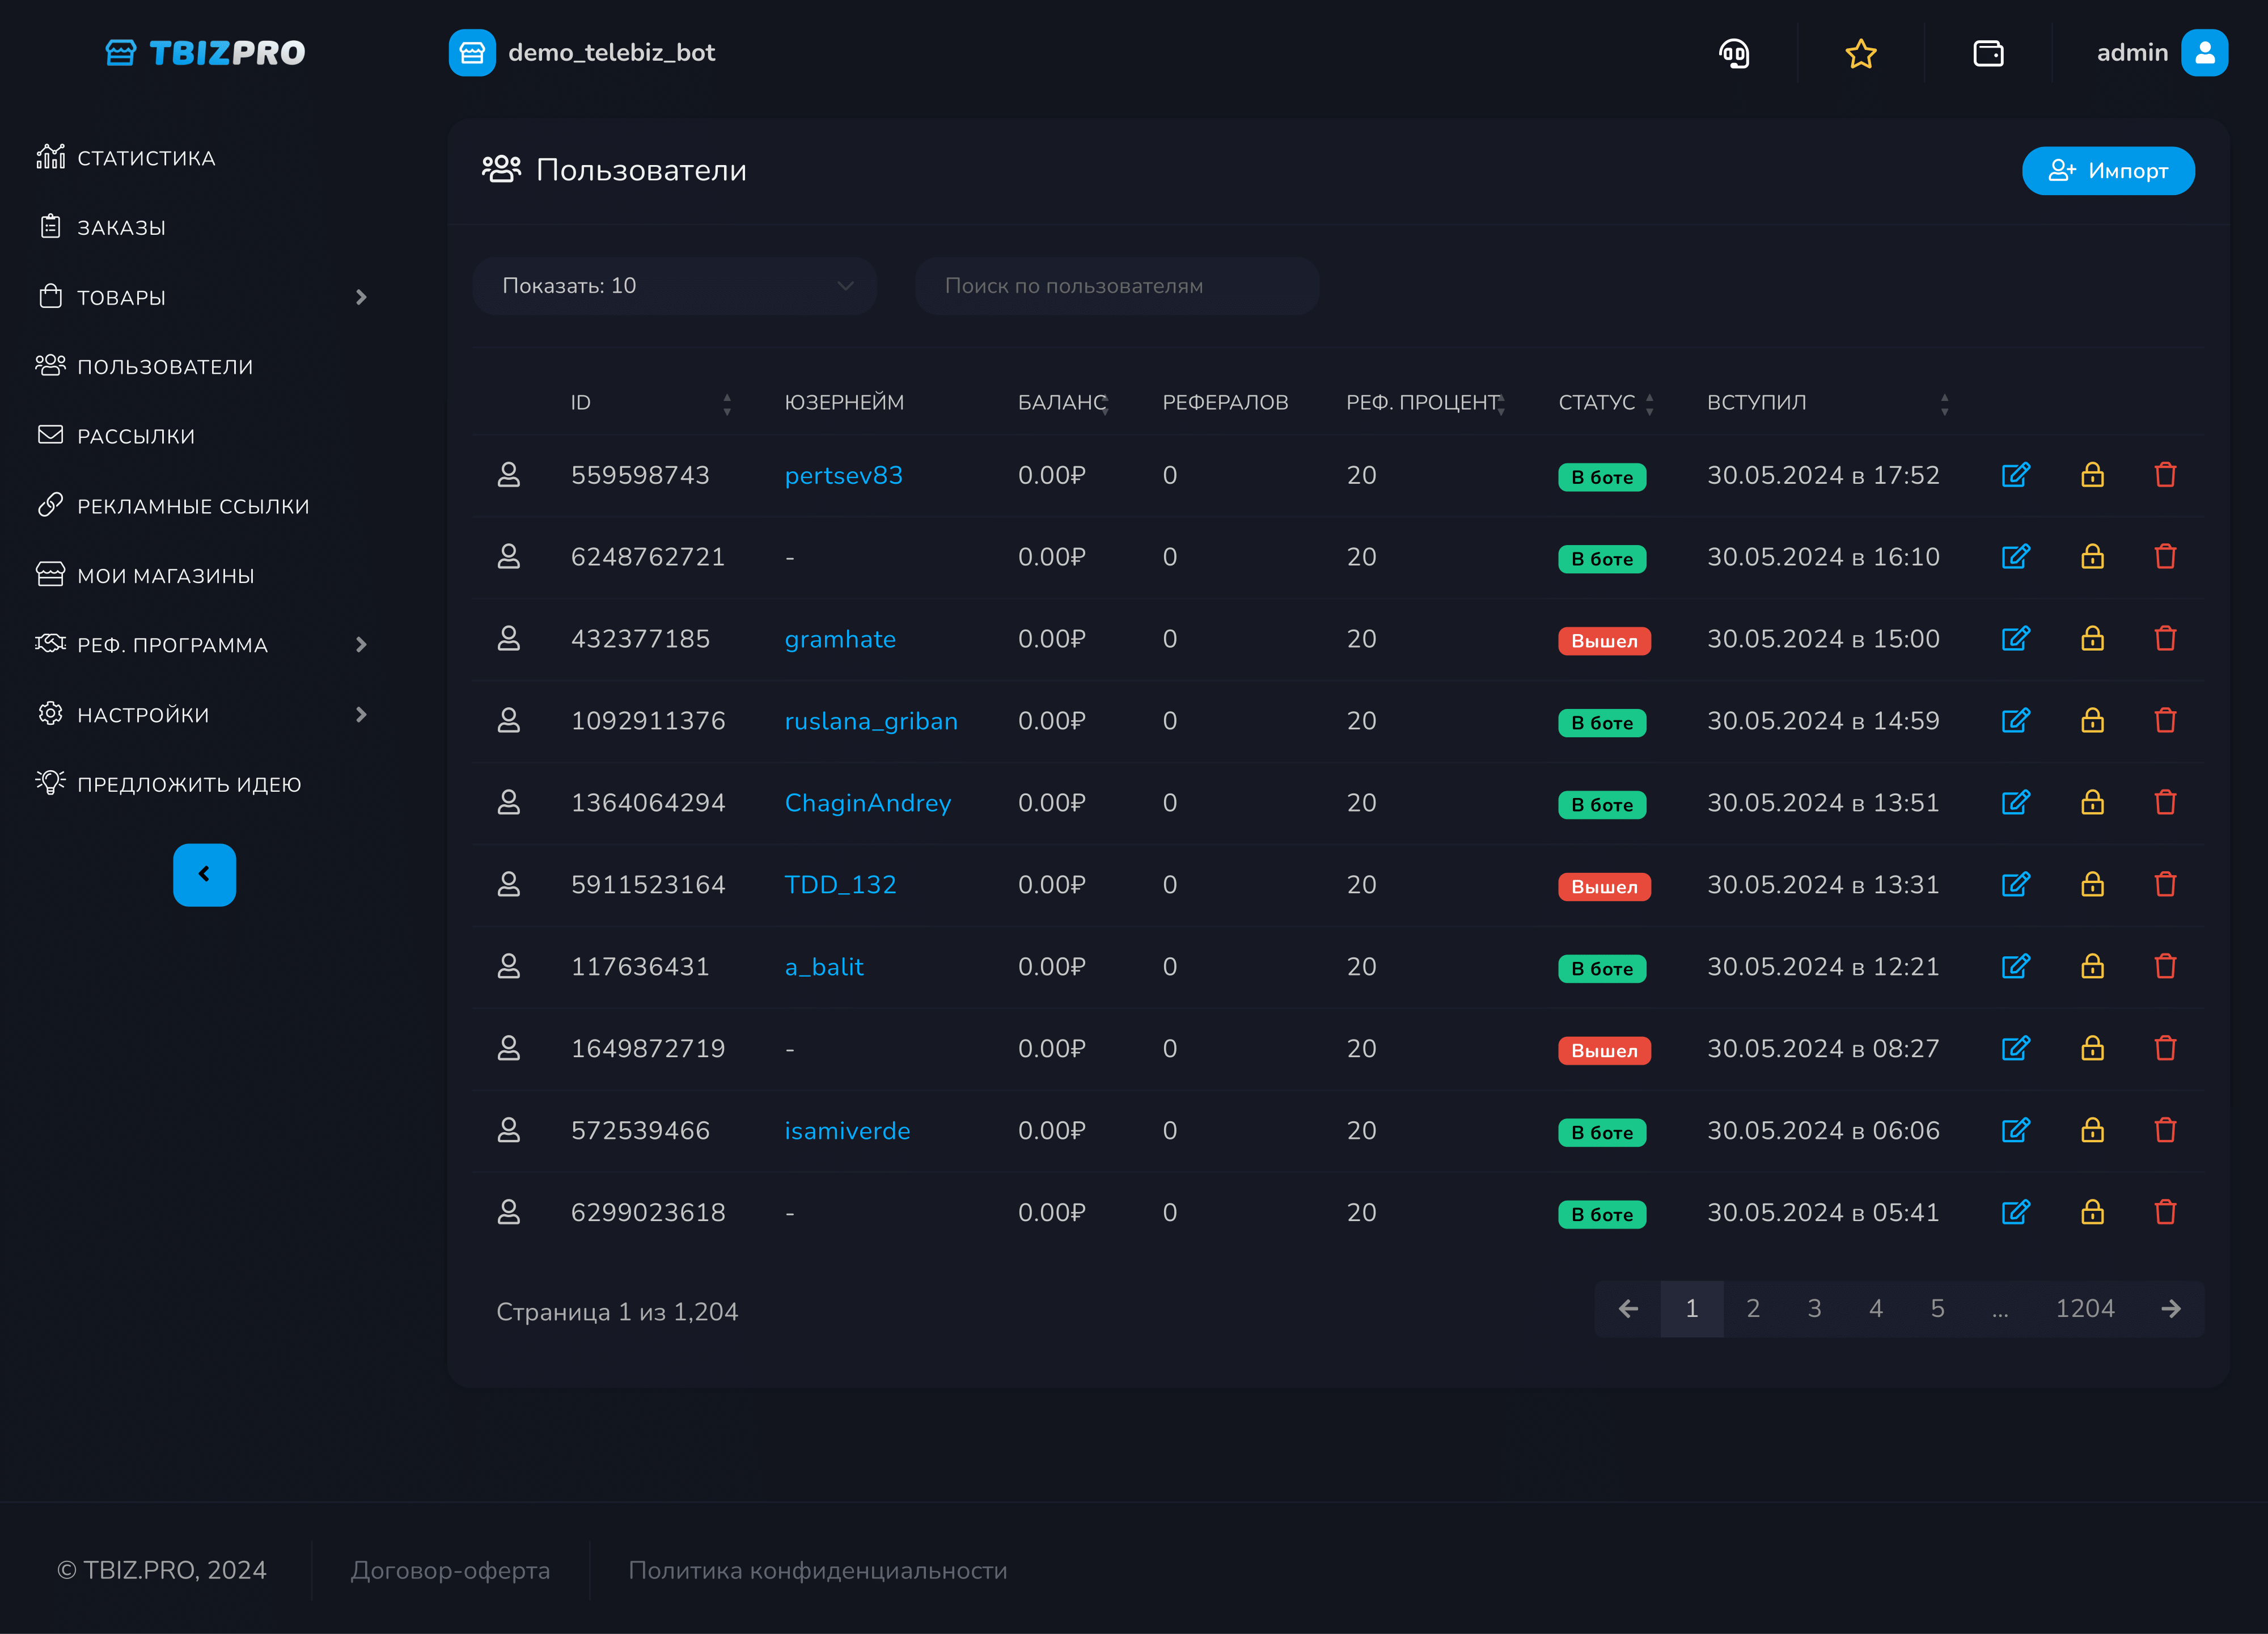Click the favorites star icon

click(1860, 53)
